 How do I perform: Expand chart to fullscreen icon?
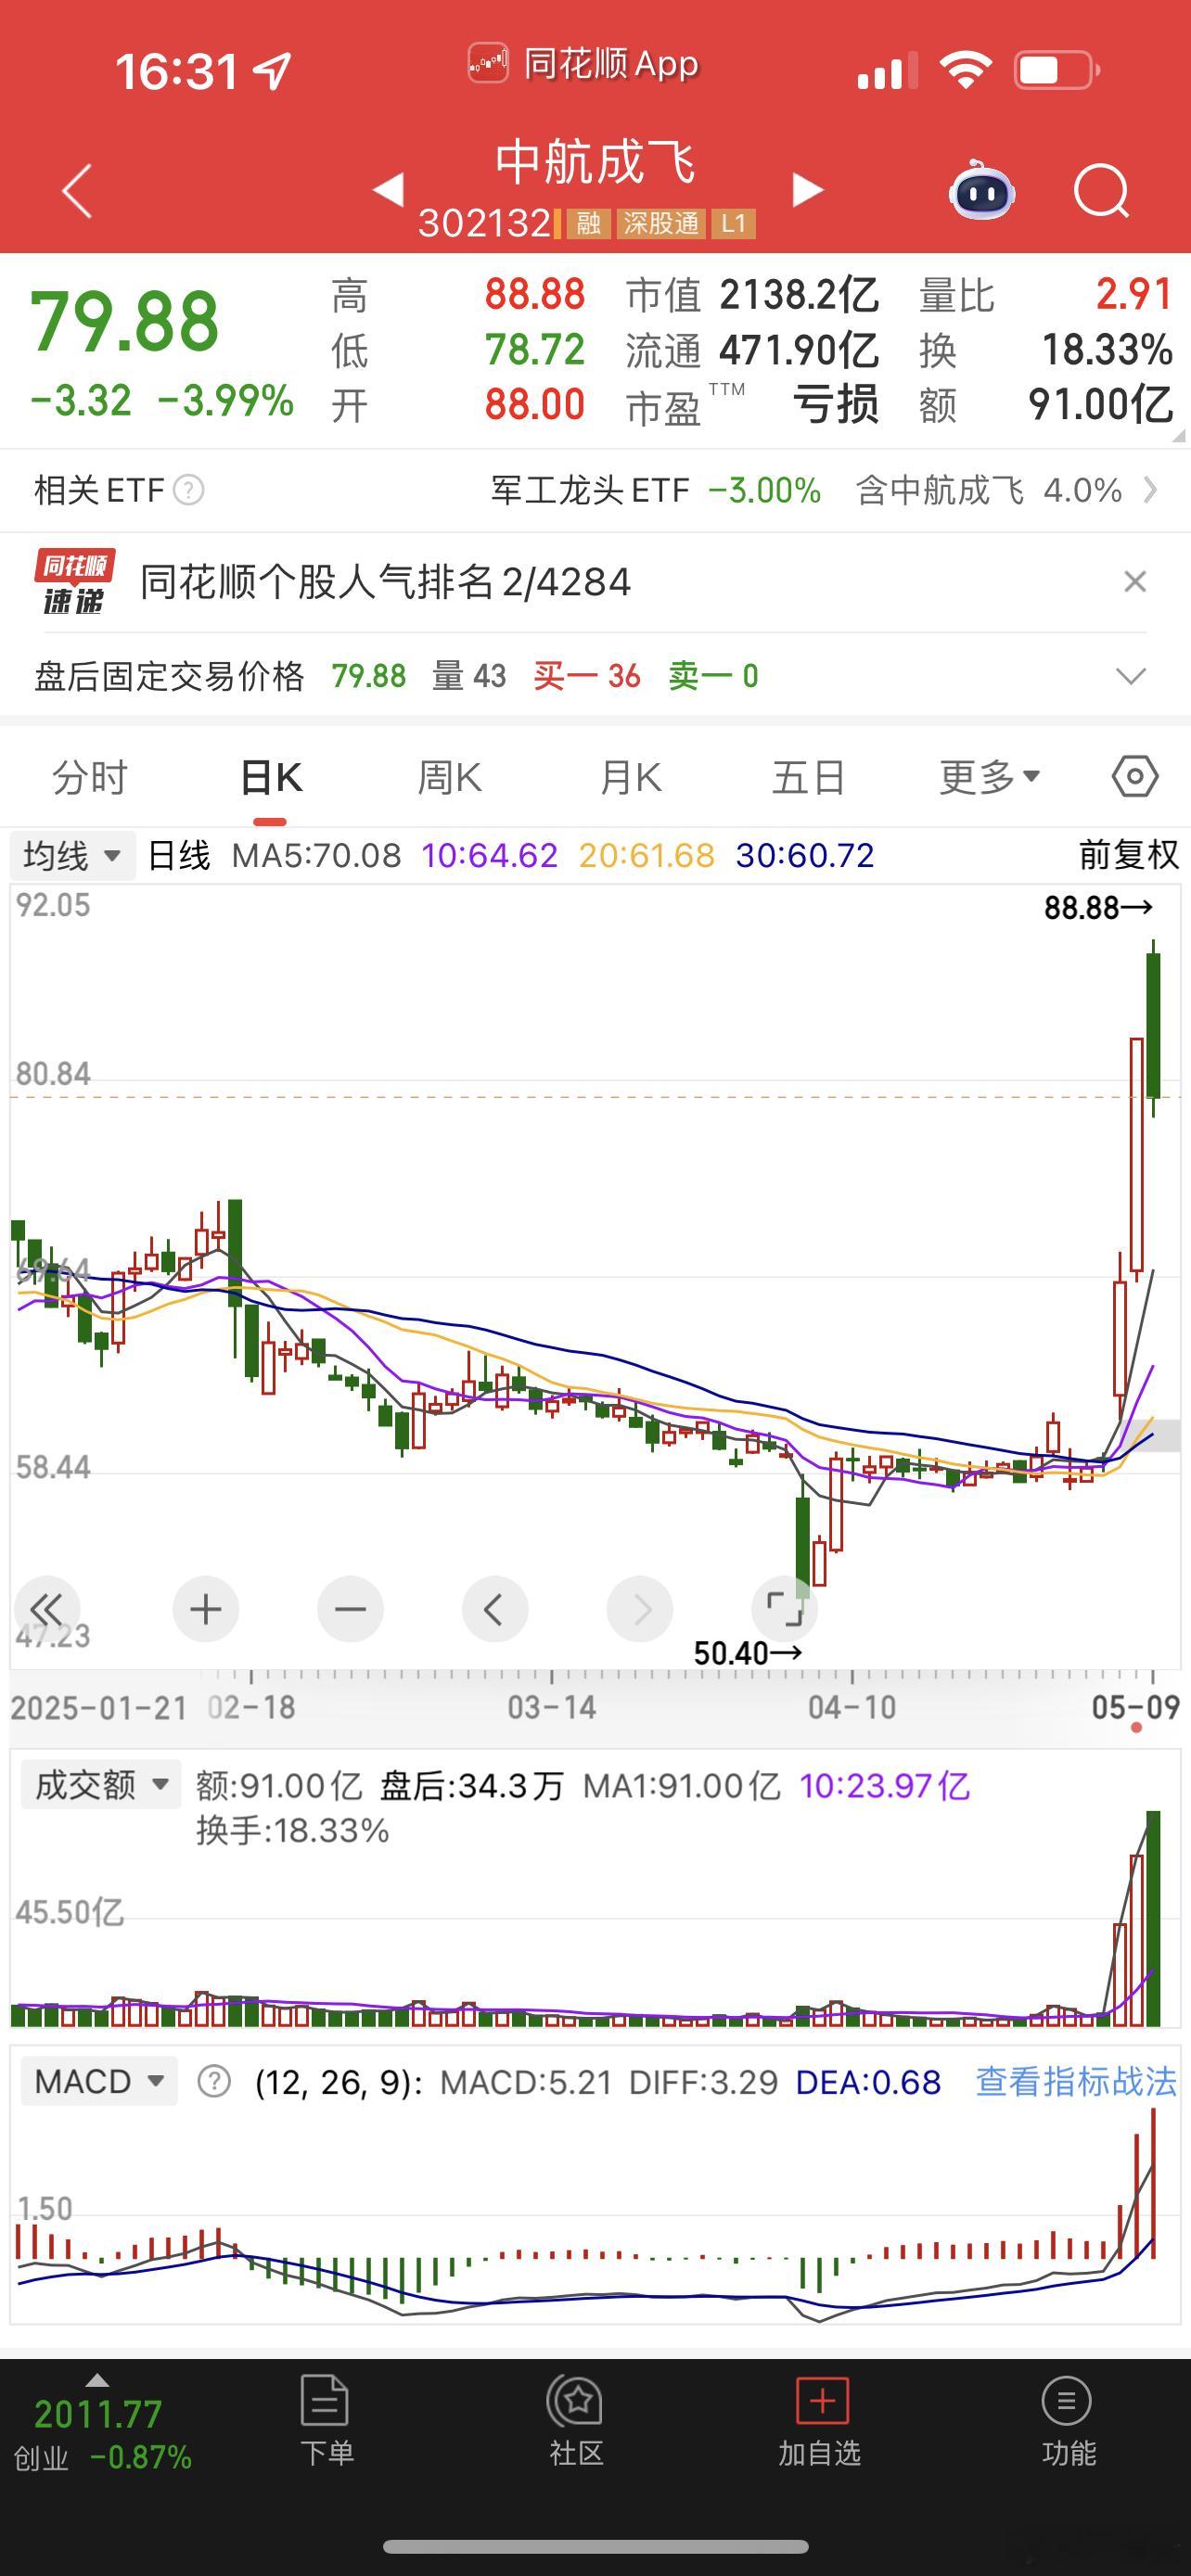click(x=784, y=1609)
